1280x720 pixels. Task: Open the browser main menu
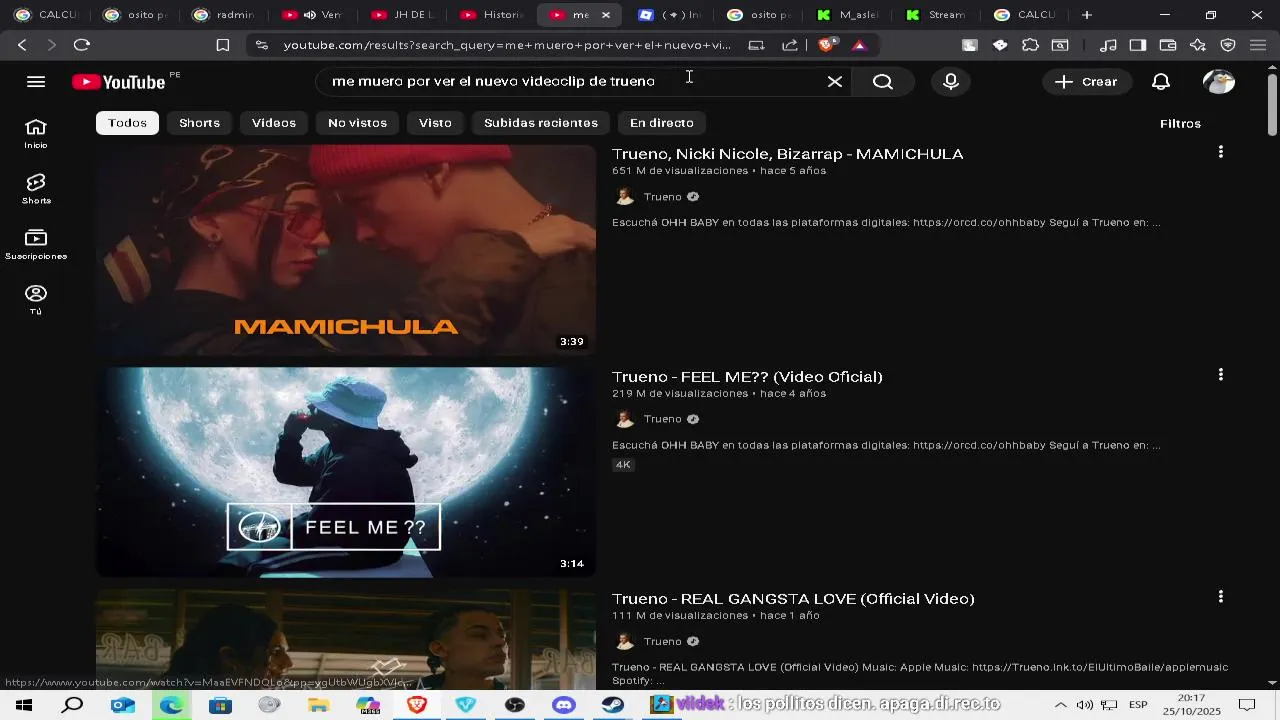point(1258,45)
